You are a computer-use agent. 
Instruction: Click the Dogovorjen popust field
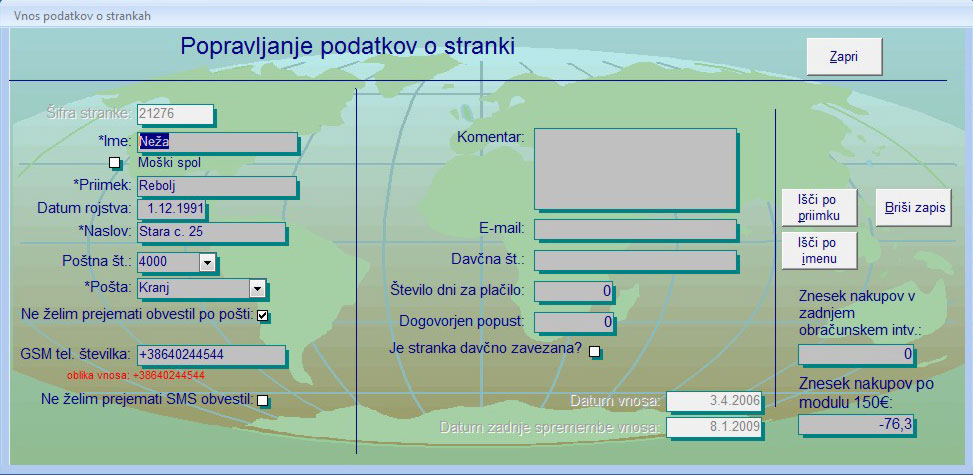[x=575, y=322]
